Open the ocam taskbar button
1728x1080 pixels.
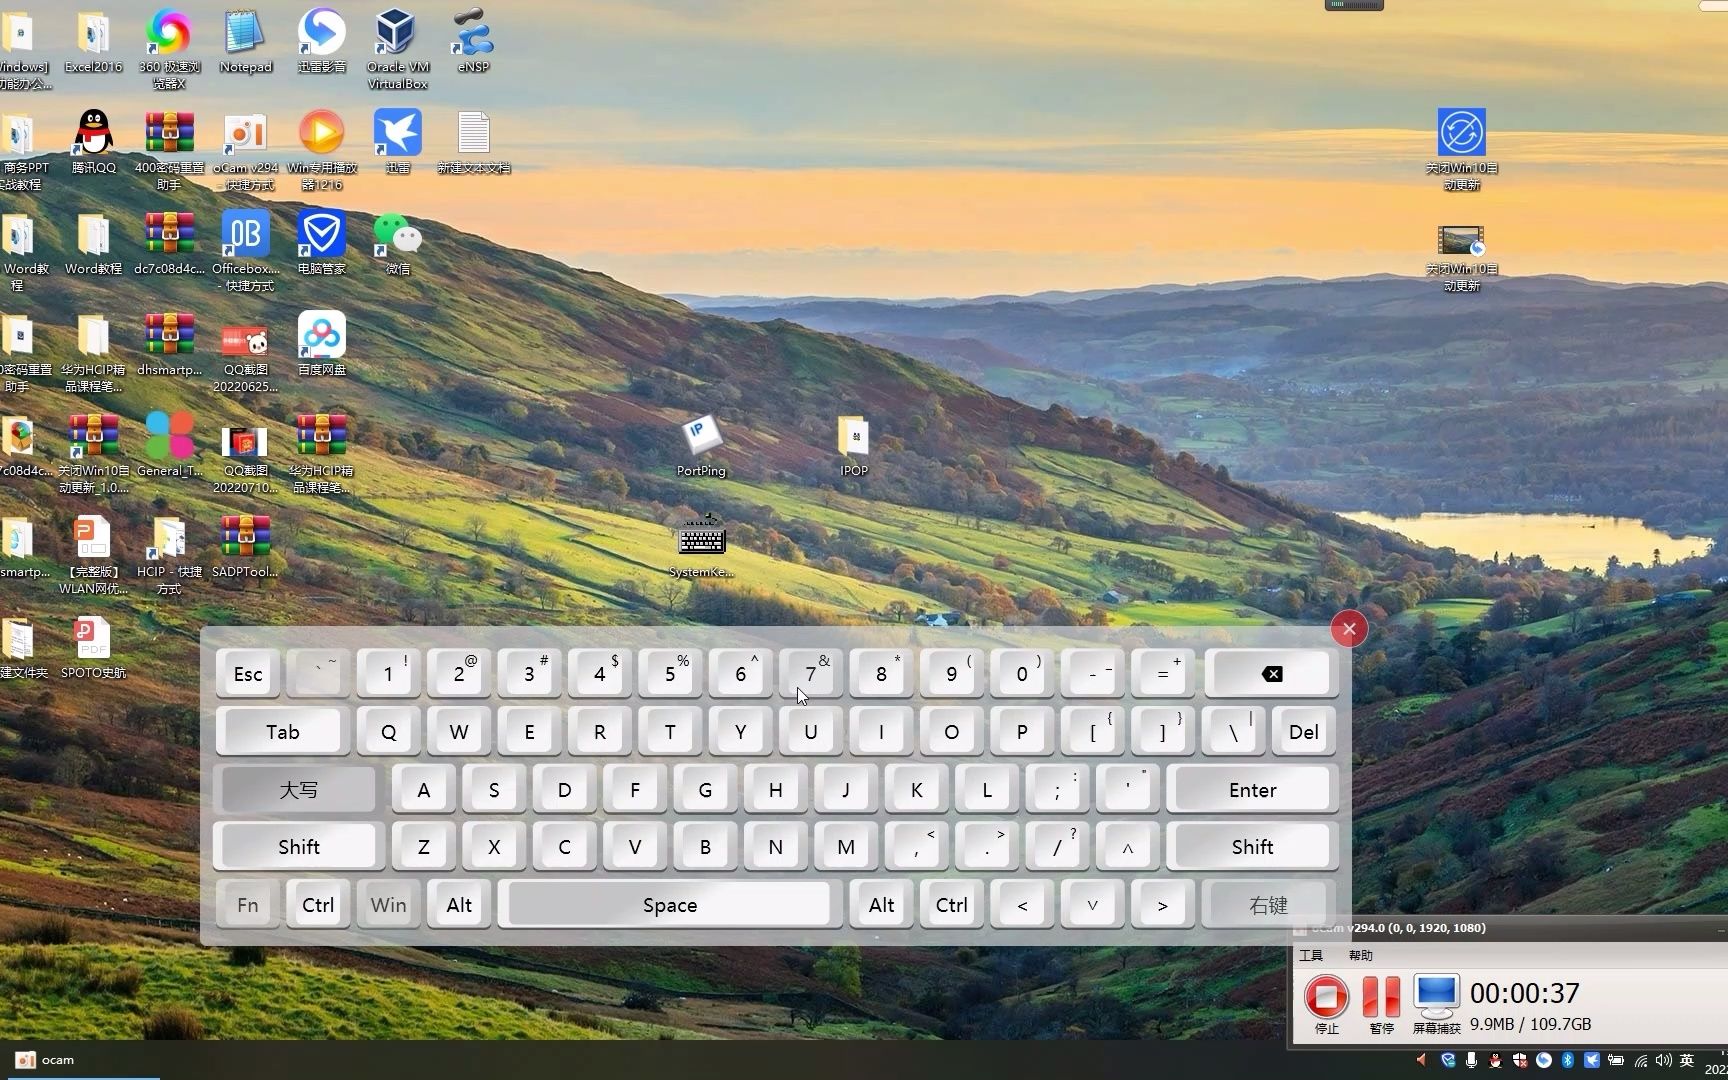(80, 1060)
